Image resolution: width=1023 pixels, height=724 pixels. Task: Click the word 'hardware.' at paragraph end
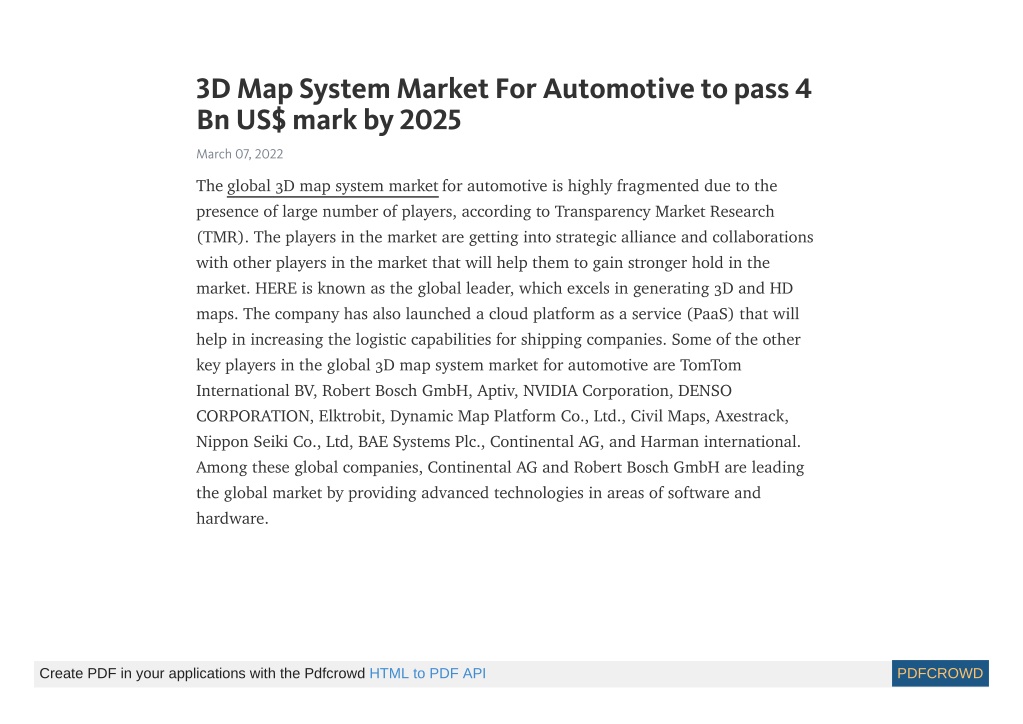point(232,519)
